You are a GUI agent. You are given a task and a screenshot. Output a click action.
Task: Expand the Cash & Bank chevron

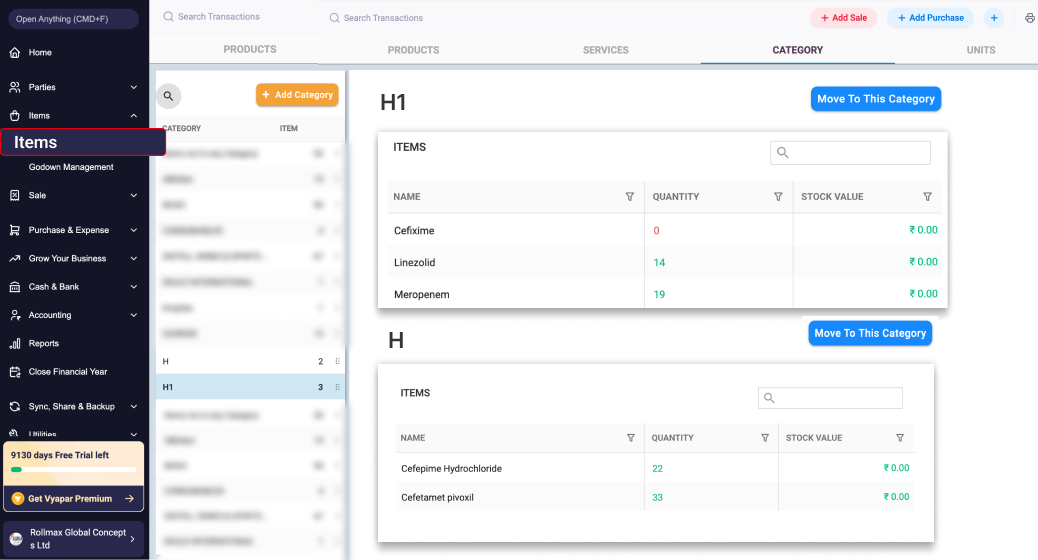tap(134, 287)
